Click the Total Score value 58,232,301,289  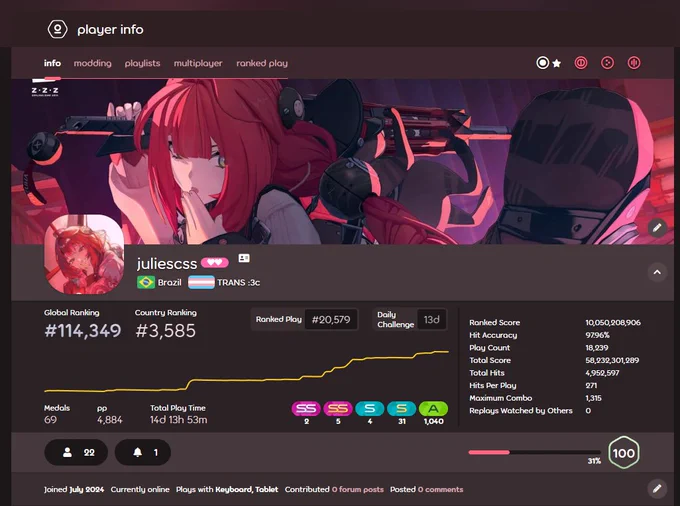click(x=612, y=360)
